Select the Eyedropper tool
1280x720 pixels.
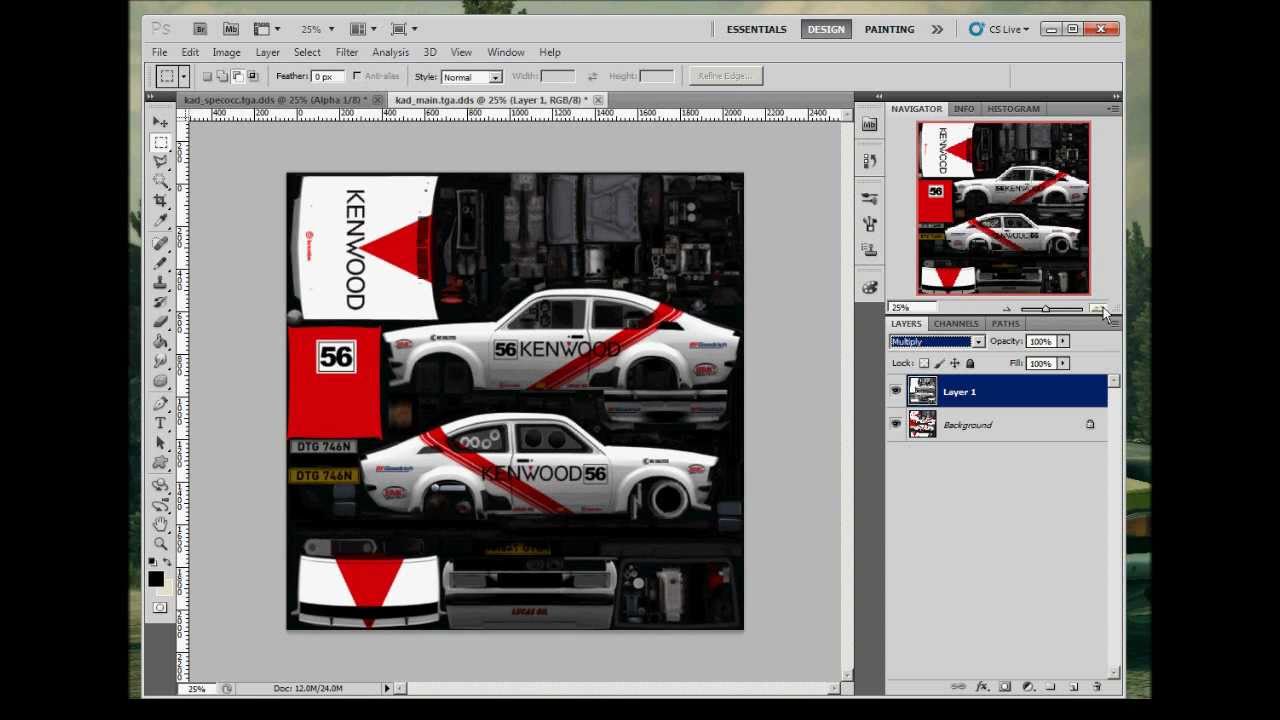point(160,220)
